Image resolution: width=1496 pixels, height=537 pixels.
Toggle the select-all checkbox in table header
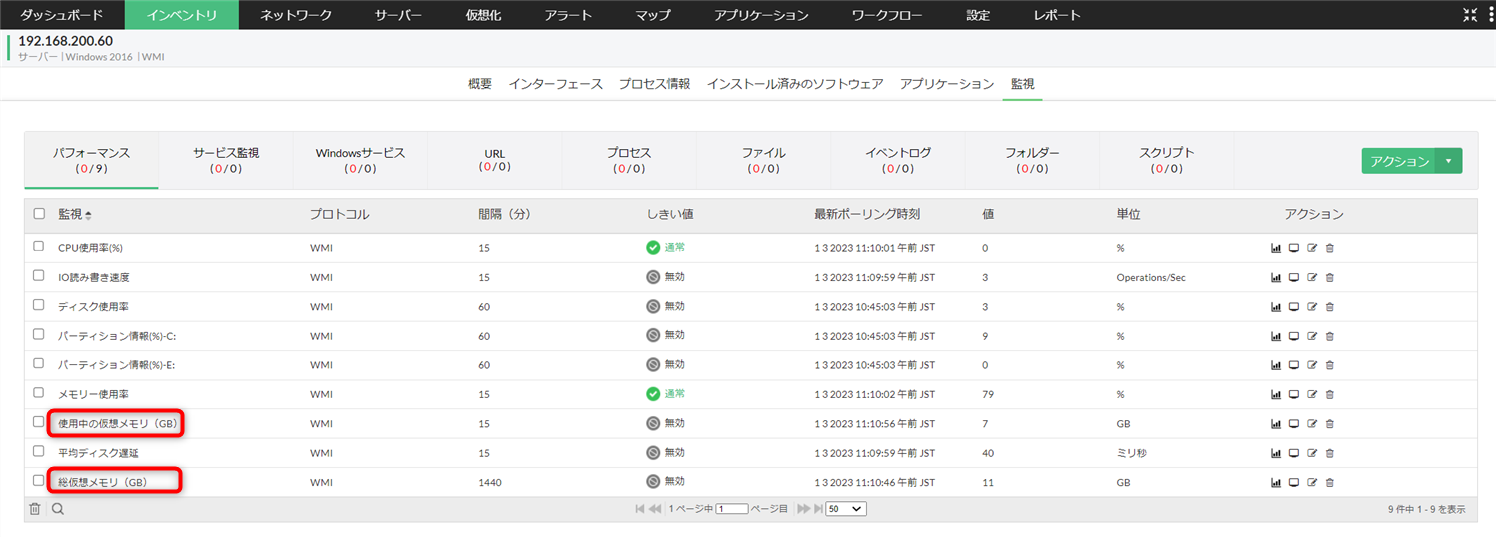(x=39, y=214)
